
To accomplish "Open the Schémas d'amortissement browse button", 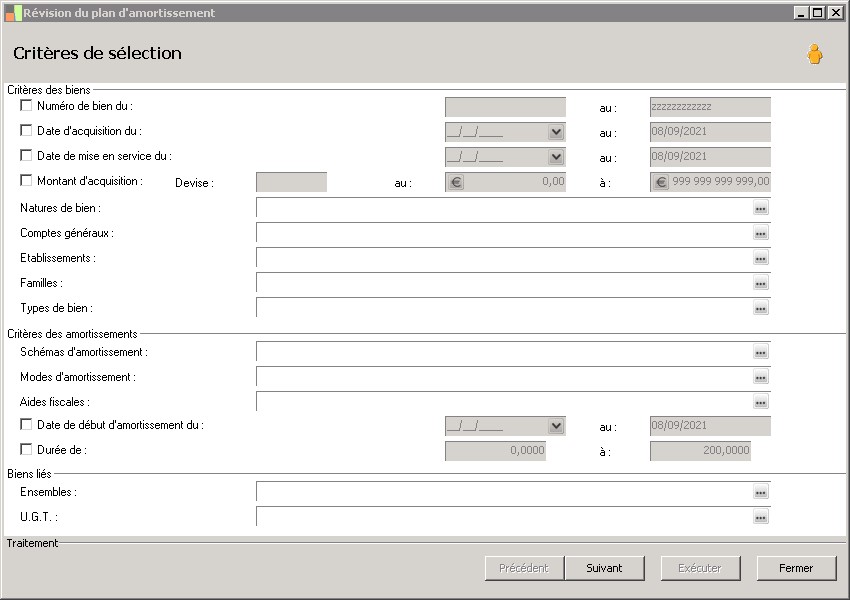I will (x=760, y=352).
